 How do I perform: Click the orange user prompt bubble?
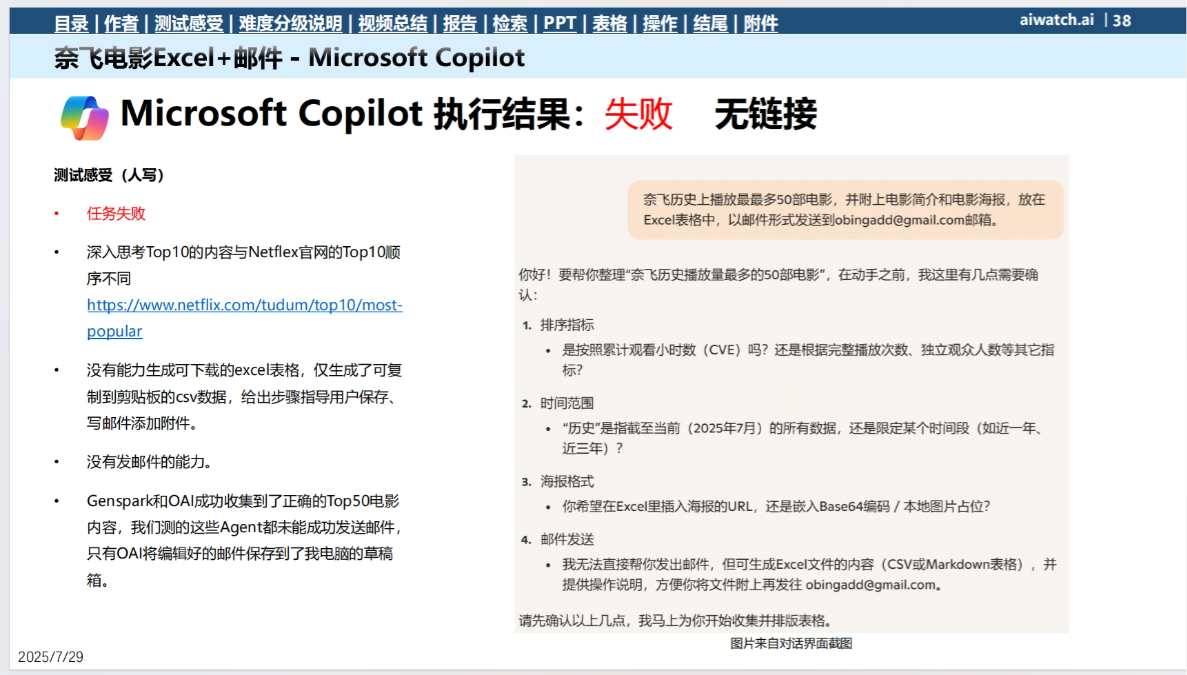(846, 210)
